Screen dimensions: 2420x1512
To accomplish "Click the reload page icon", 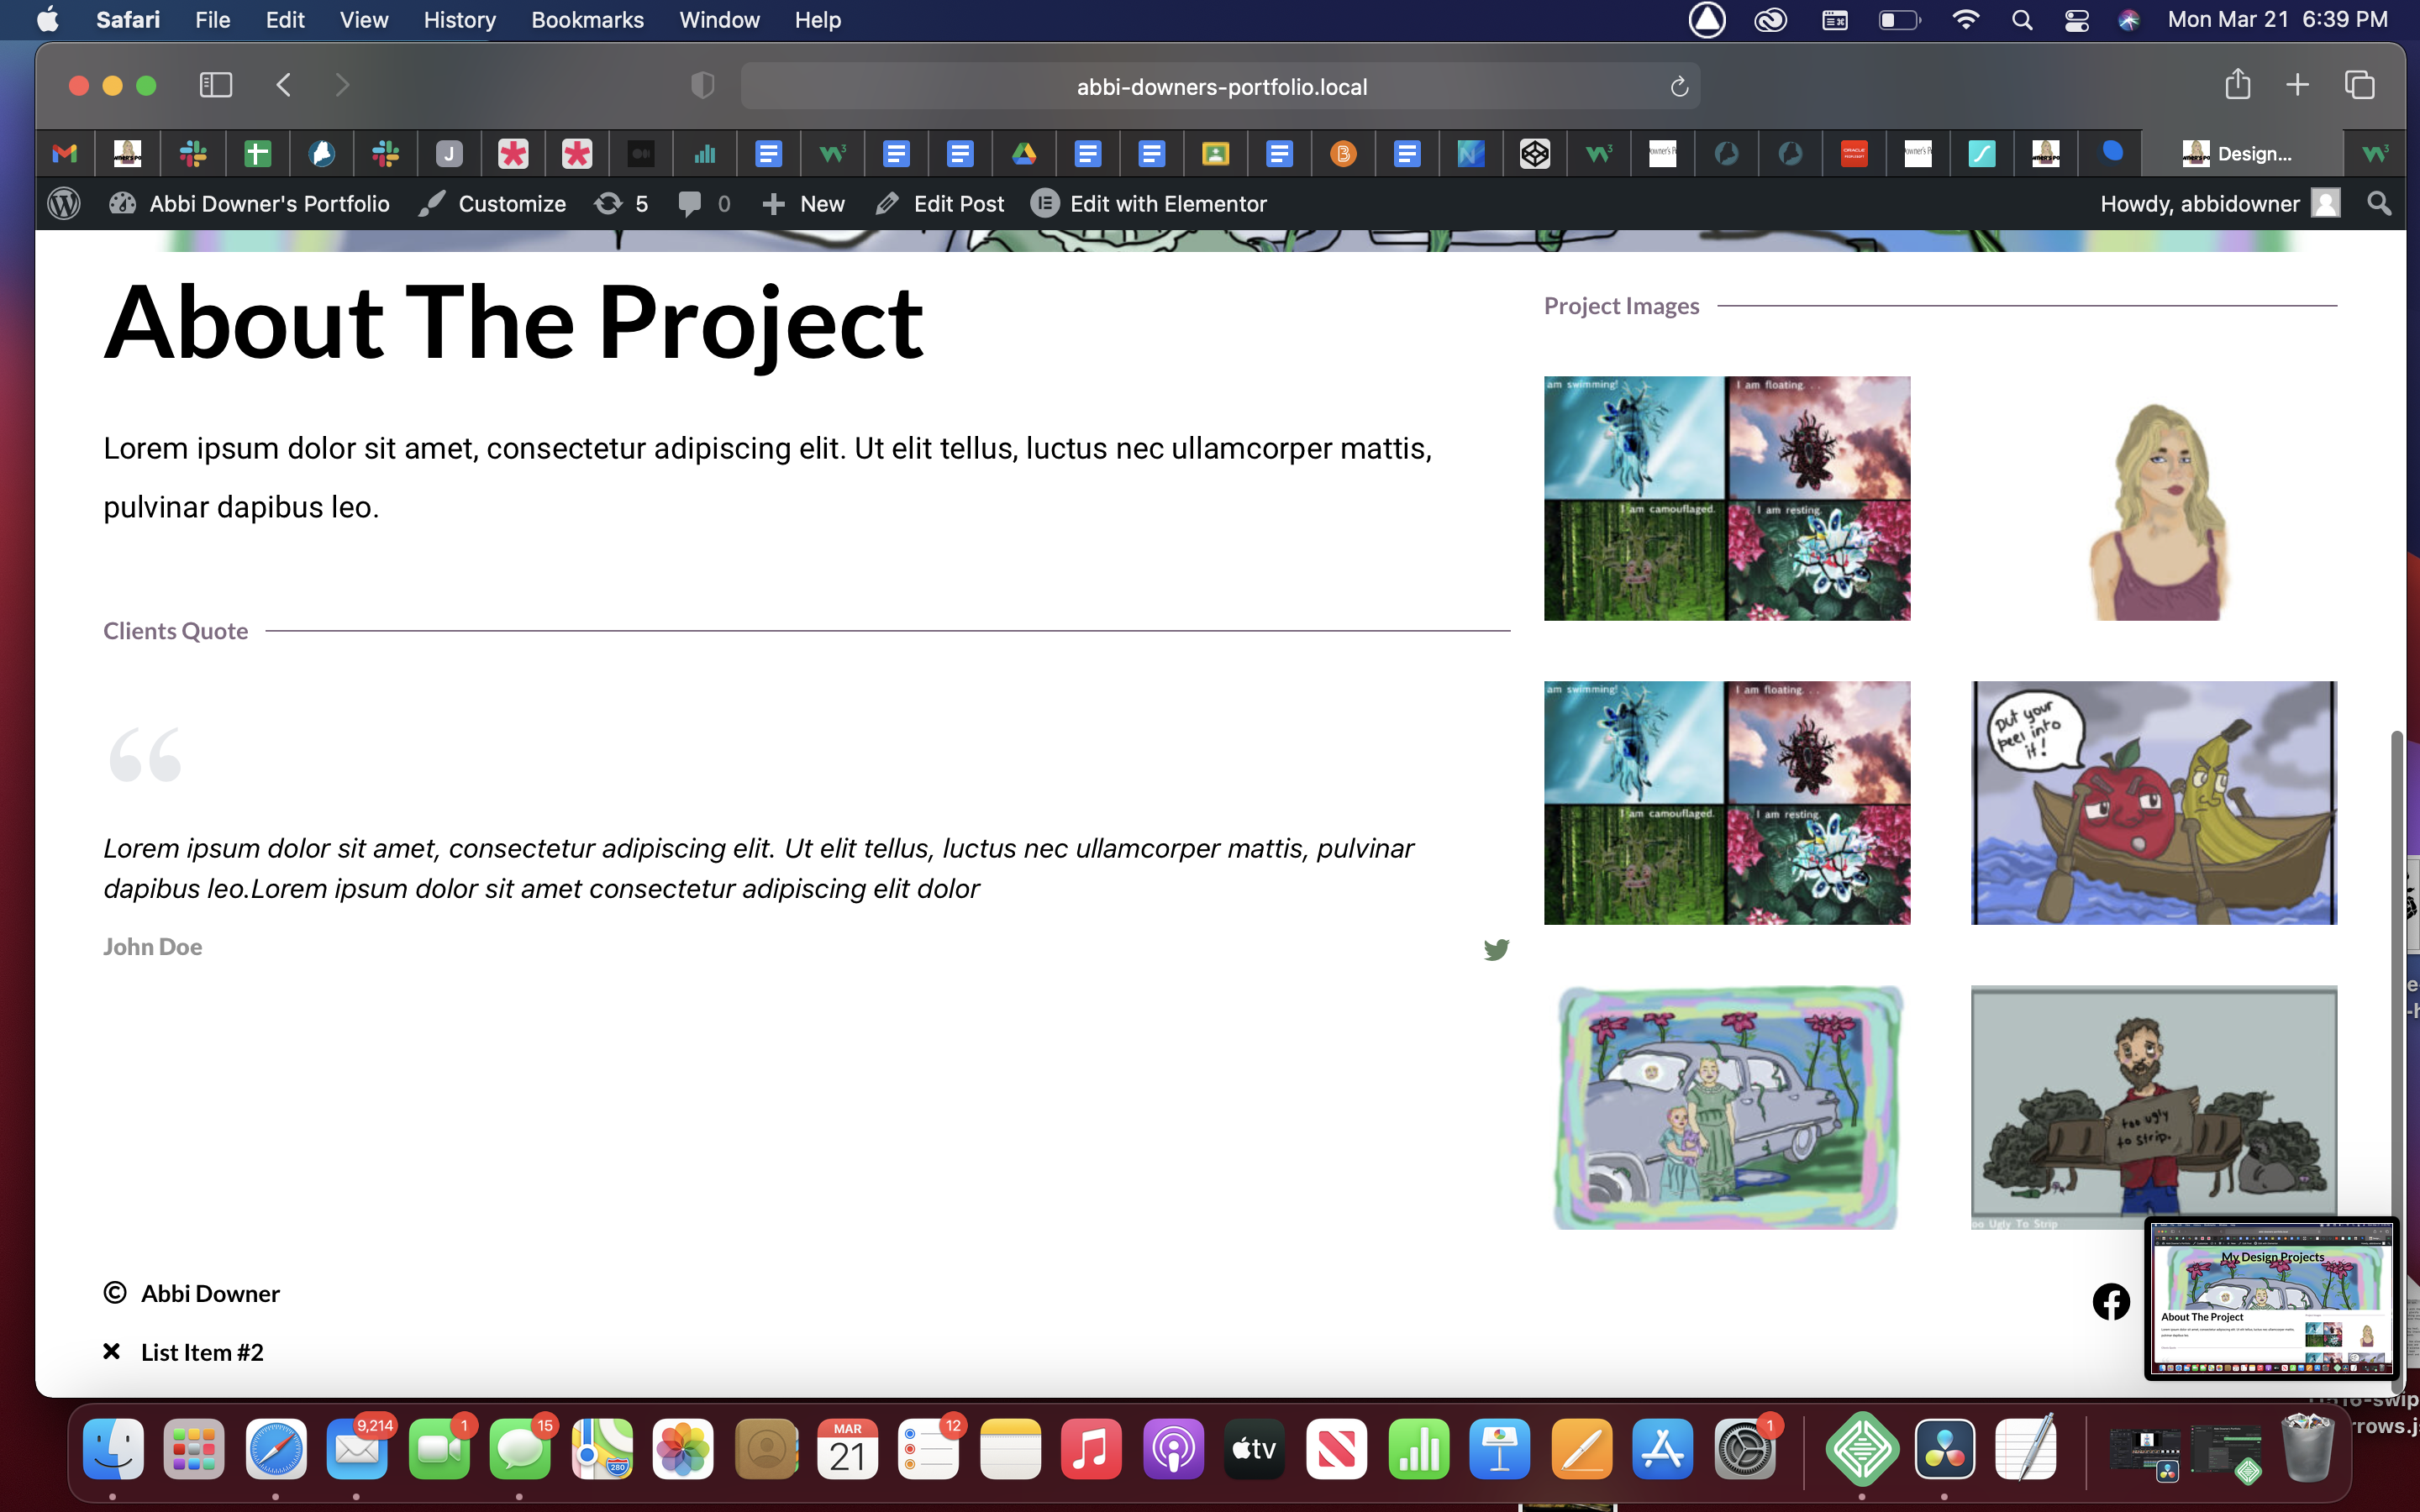I will (1679, 87).
